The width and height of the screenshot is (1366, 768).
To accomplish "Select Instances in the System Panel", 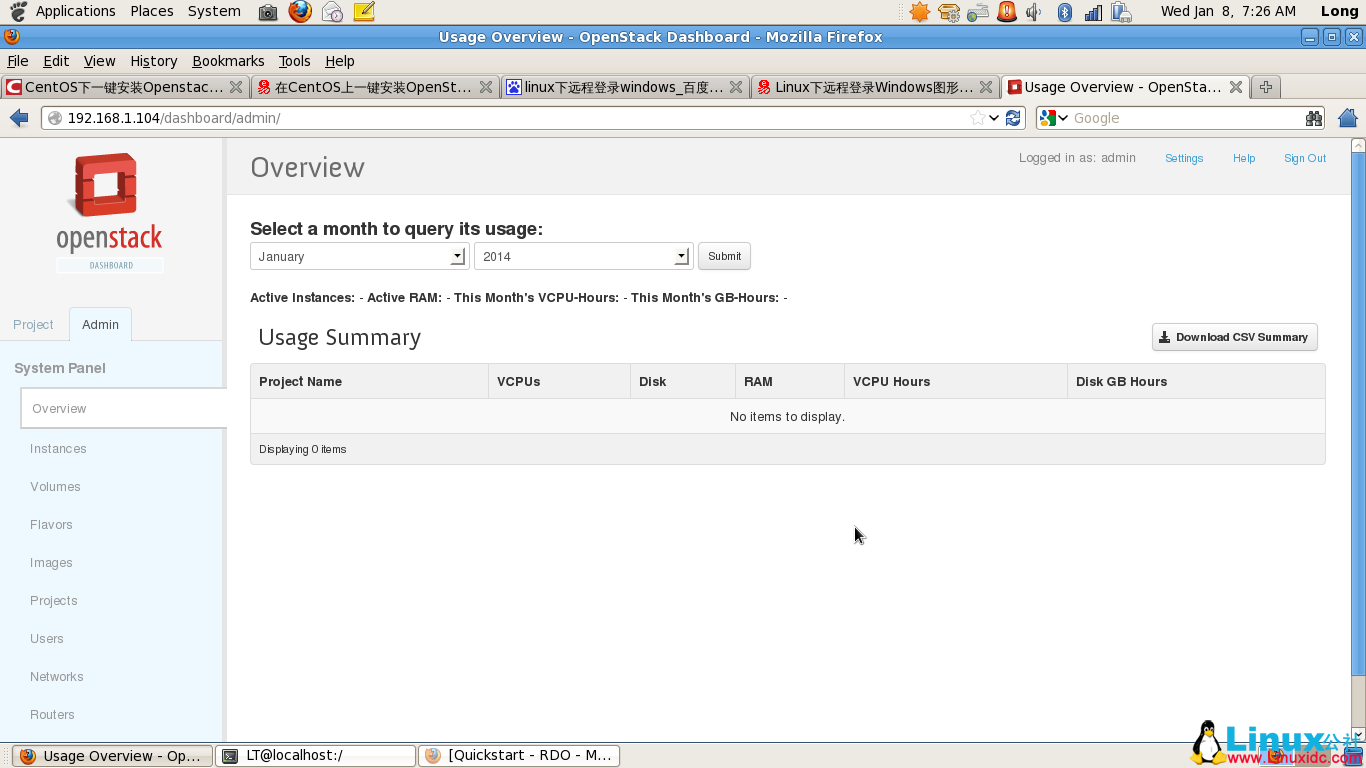I will [57, 448].
